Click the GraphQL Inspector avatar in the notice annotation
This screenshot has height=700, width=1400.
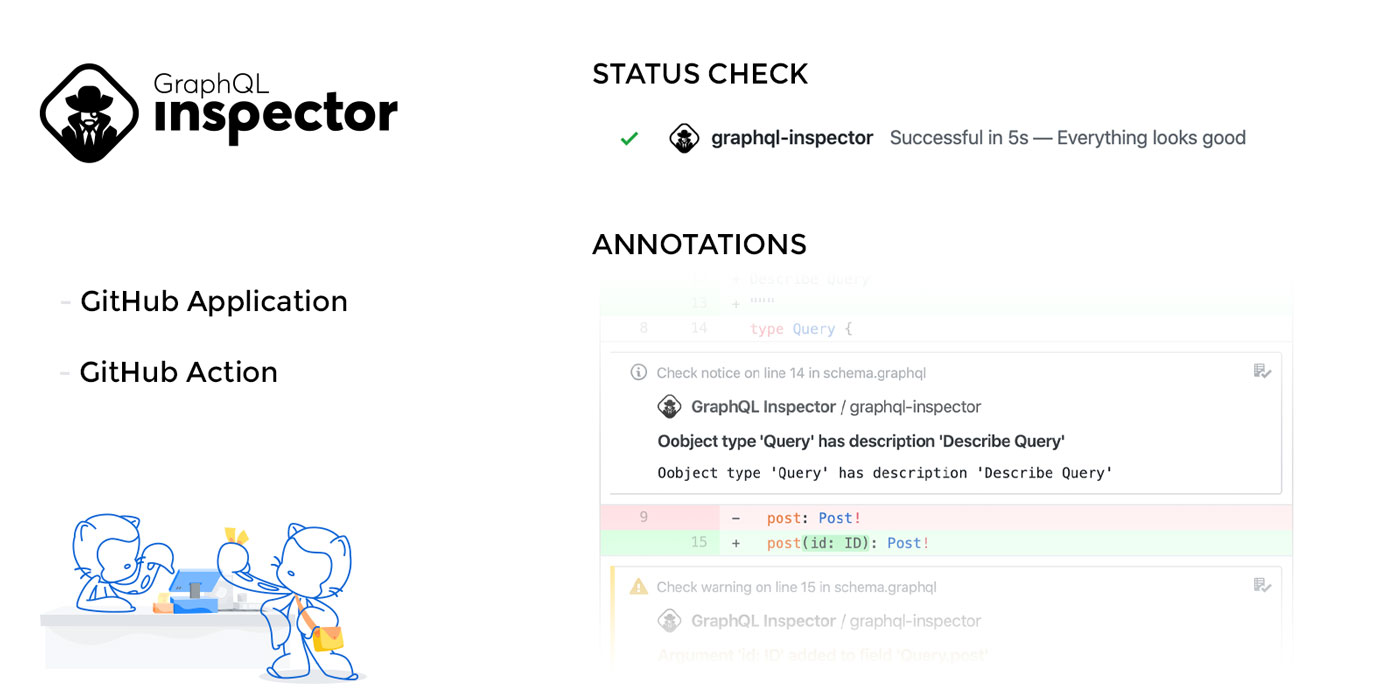coord(670,406)
